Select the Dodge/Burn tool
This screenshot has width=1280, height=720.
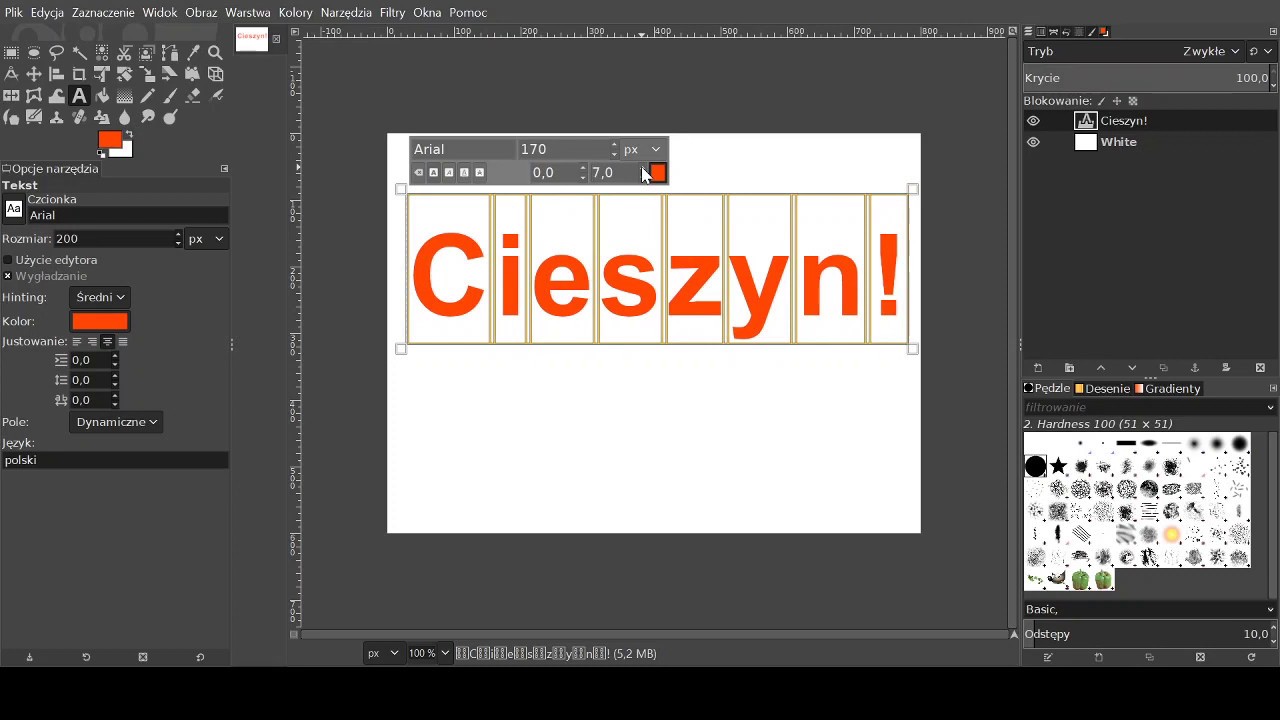click(x=170, y=117)
